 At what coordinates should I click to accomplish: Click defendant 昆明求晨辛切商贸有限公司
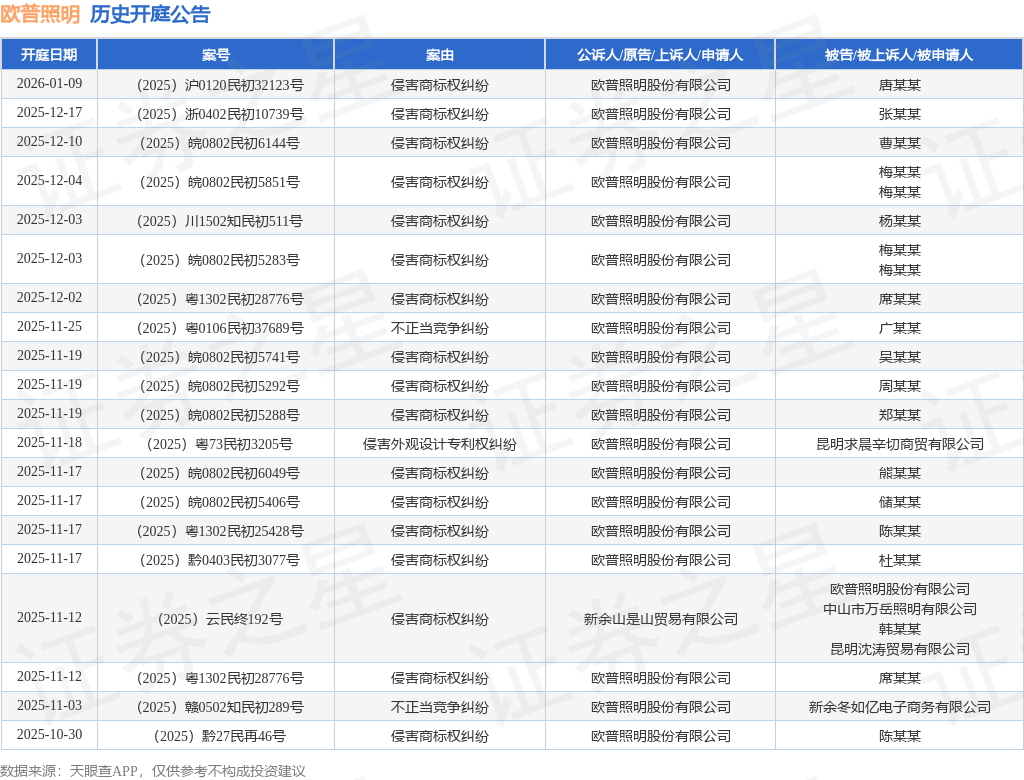pyautogui.click(x=899, y=444)
